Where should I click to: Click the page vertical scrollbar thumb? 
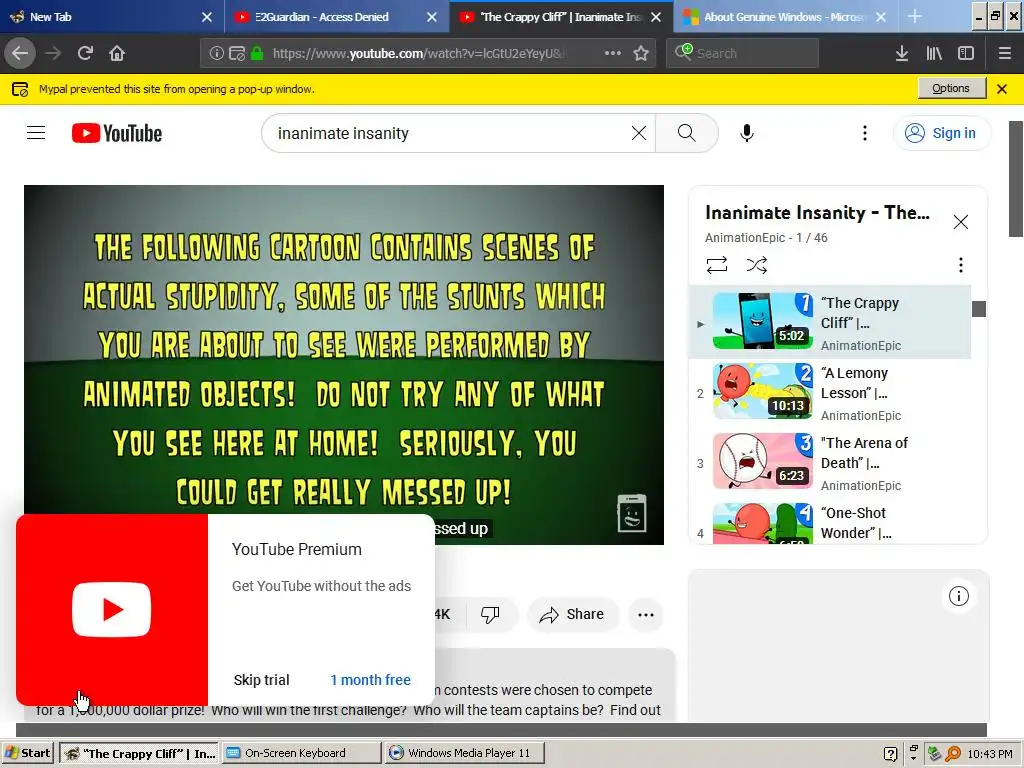tap(1016, 178)
